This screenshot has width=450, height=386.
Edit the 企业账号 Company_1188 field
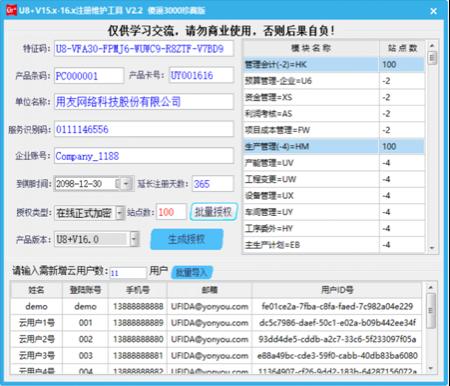pos(144,156)
